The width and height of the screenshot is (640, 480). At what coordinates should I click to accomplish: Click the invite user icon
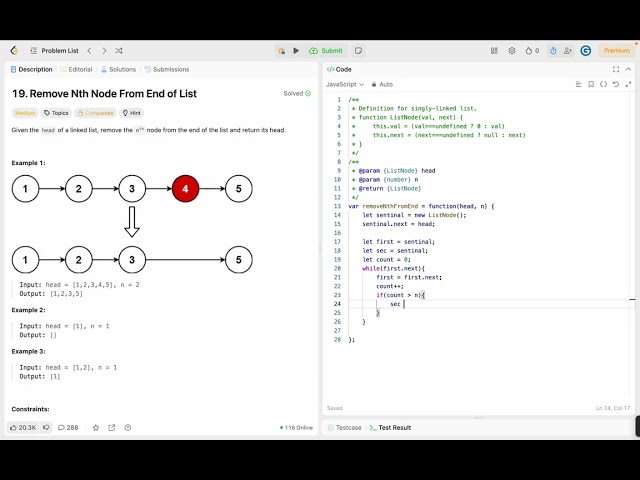click(568, 51)
